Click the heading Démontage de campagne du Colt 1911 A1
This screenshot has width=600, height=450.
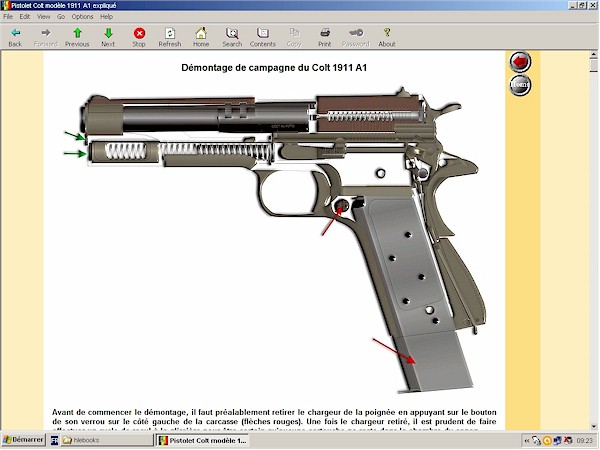point(274,68)
